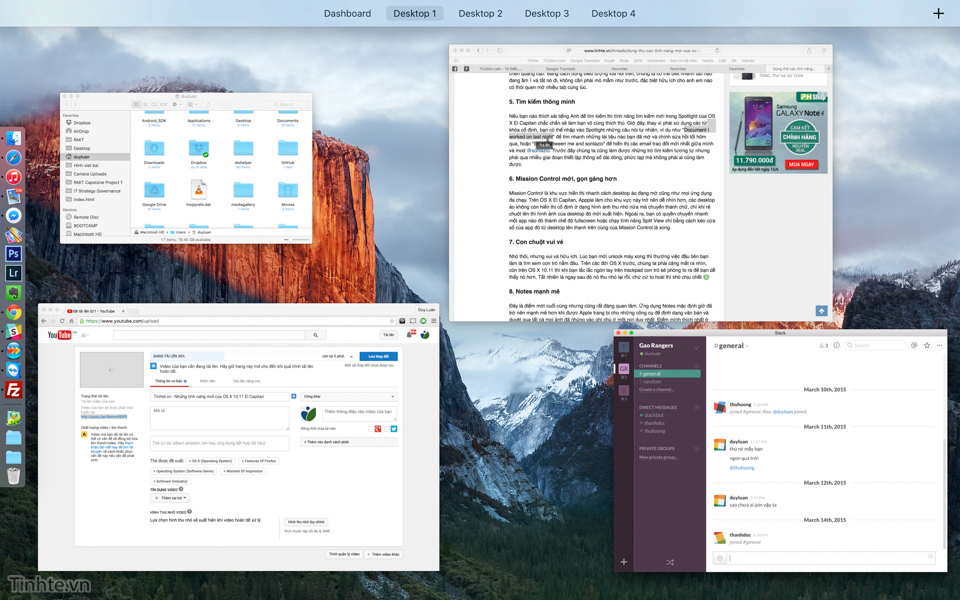The image size is (960, 600).
Task: Click the Finder search field
Action: [x=287, y=104]
